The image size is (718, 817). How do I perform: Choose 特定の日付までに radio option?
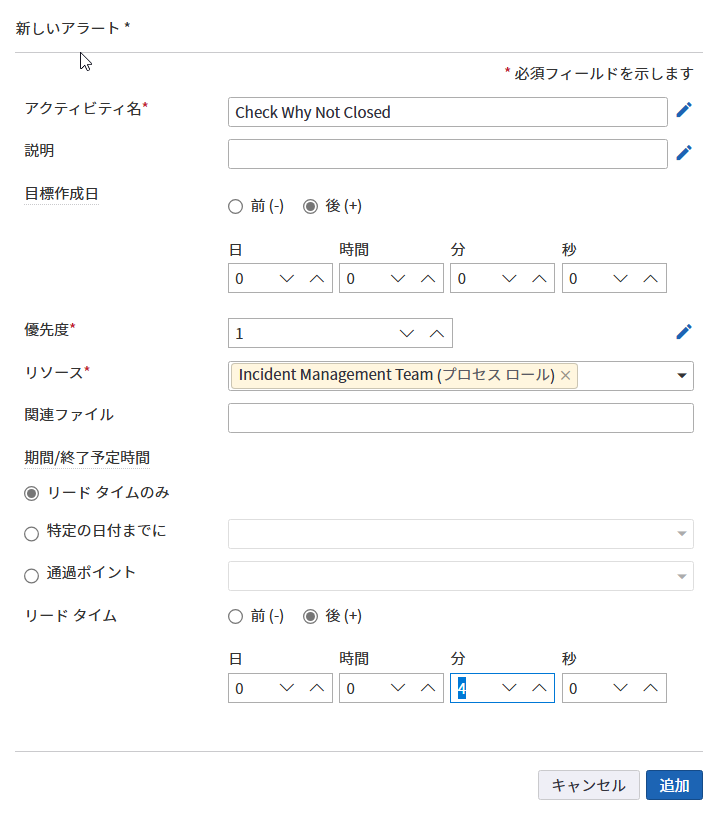pos(32,534)
